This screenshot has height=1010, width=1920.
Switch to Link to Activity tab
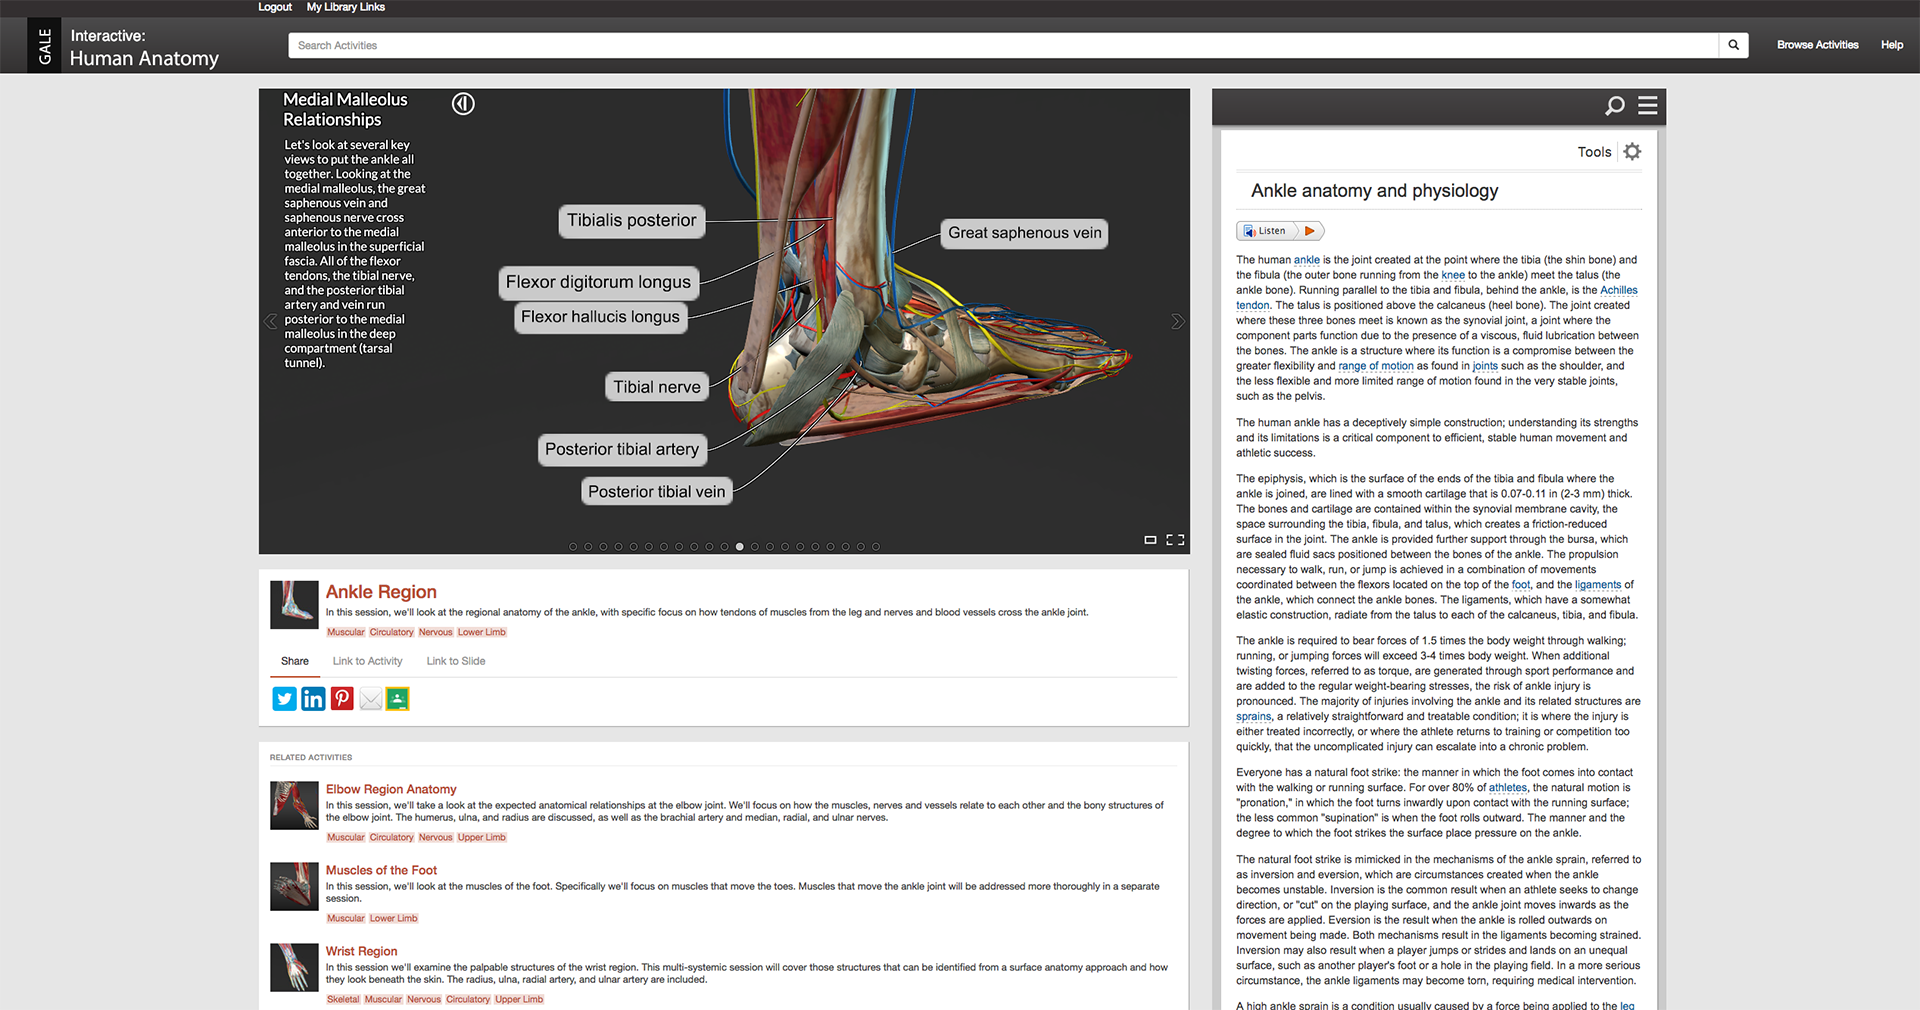[367, 661]
